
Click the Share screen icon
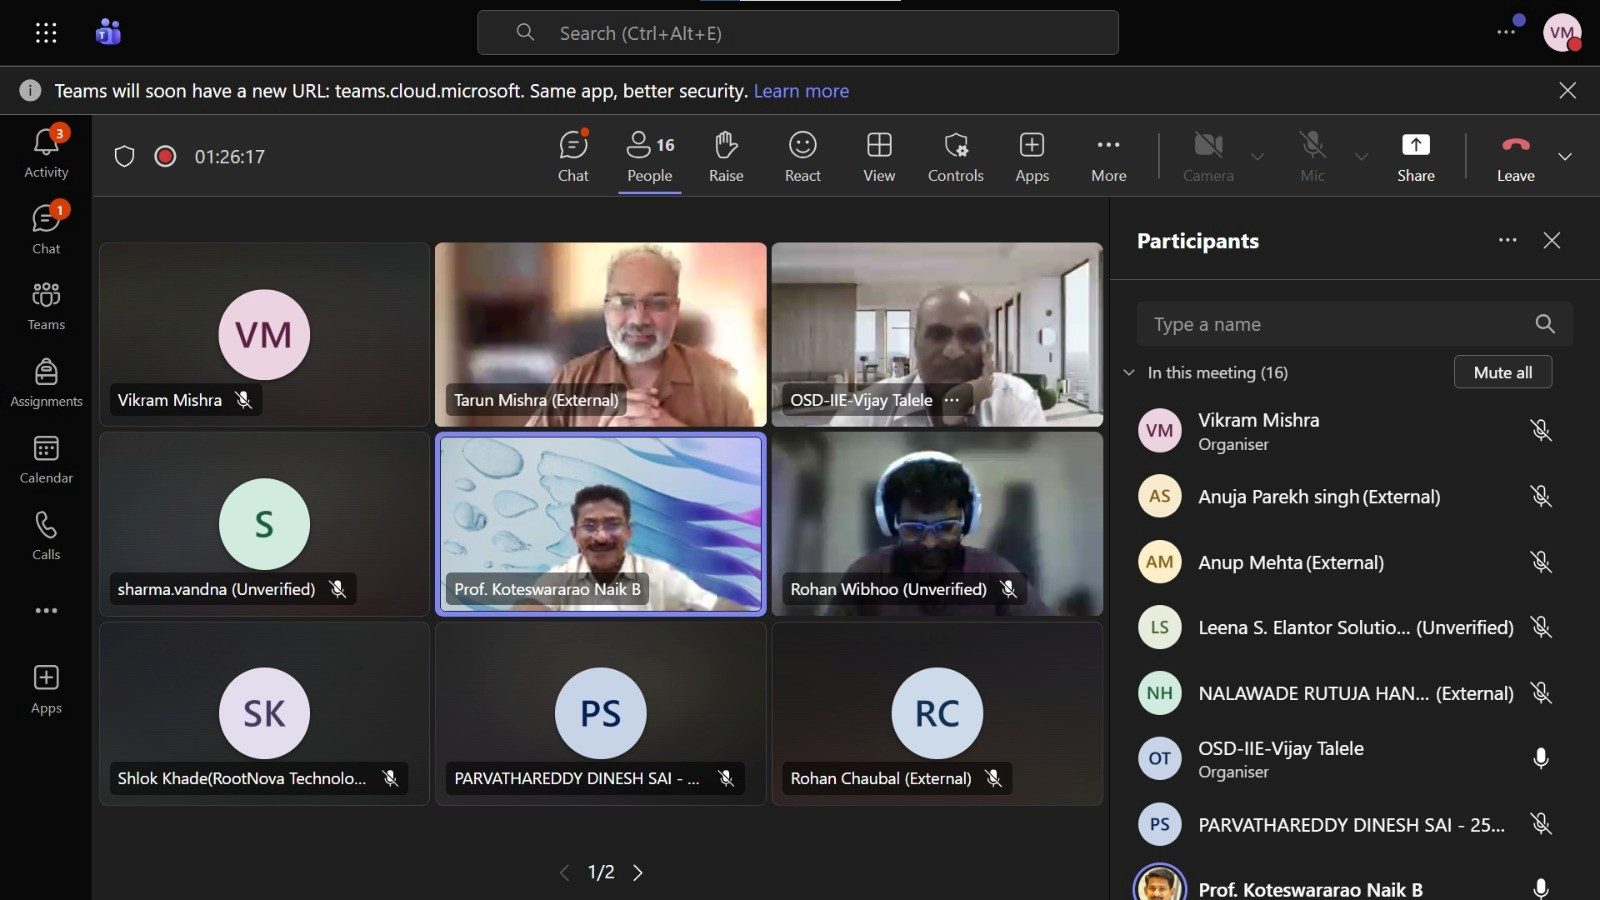click(1415, 156)
